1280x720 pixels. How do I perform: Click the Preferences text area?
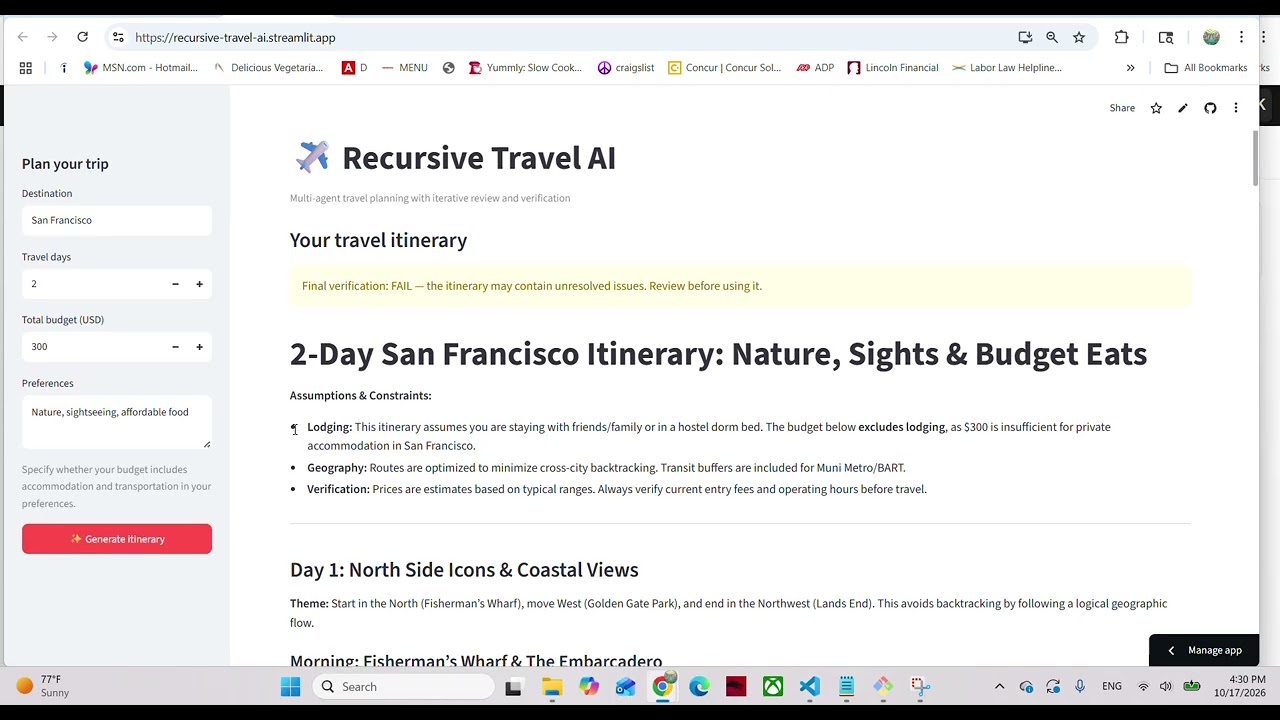117,422
